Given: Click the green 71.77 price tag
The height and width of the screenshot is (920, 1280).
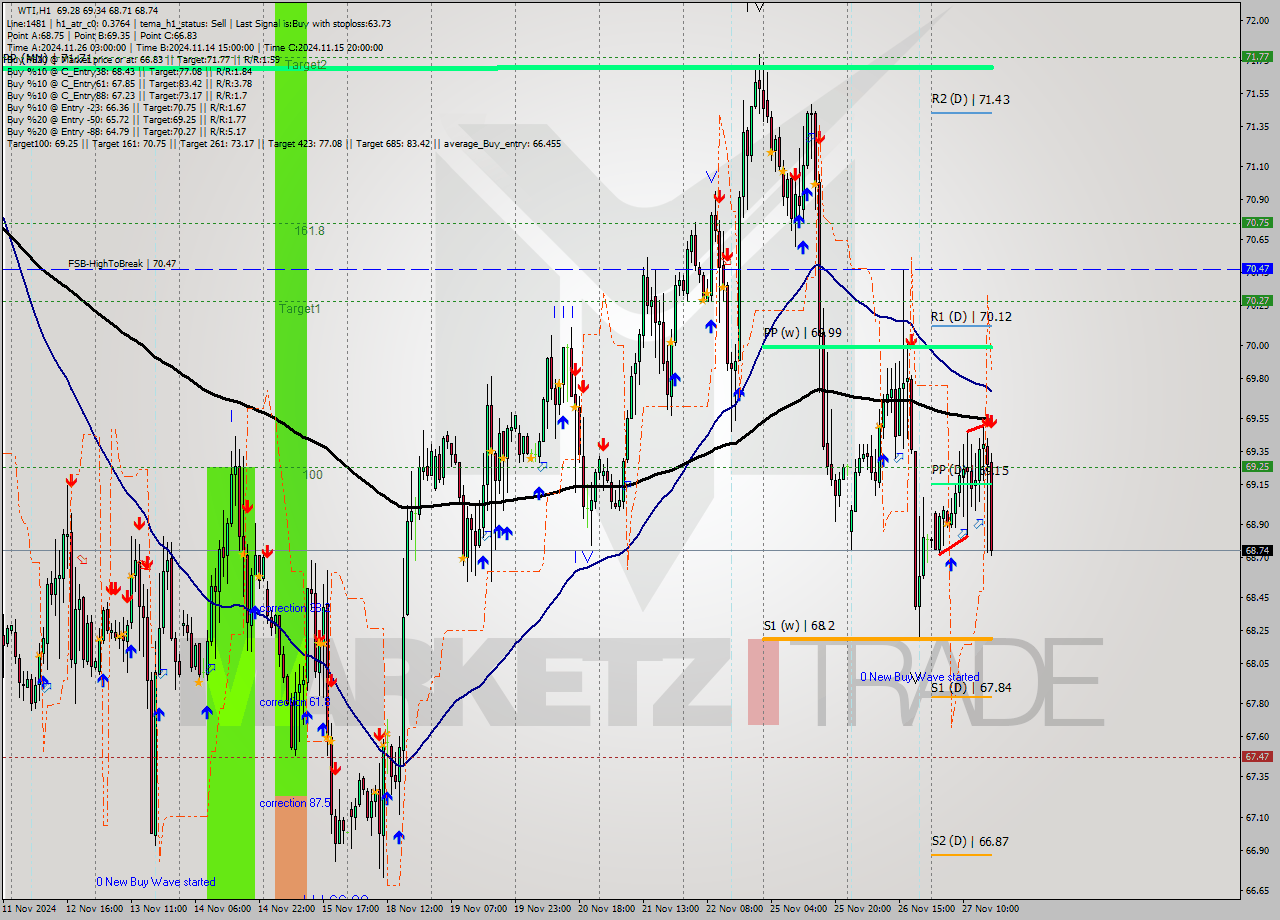Looking at the screenshot, I should click(x=1257, y=57).
